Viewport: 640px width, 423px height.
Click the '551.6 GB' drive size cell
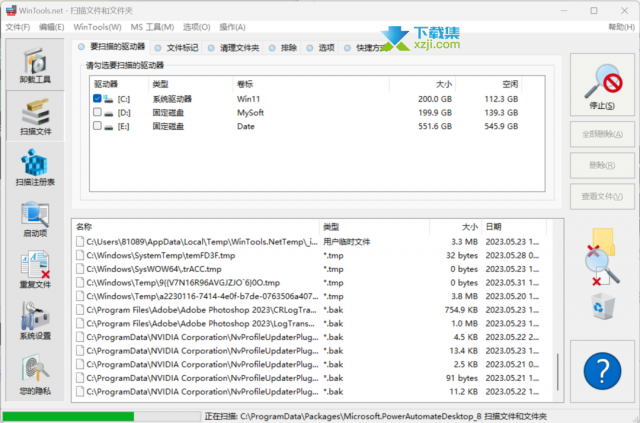click(435, 127)
